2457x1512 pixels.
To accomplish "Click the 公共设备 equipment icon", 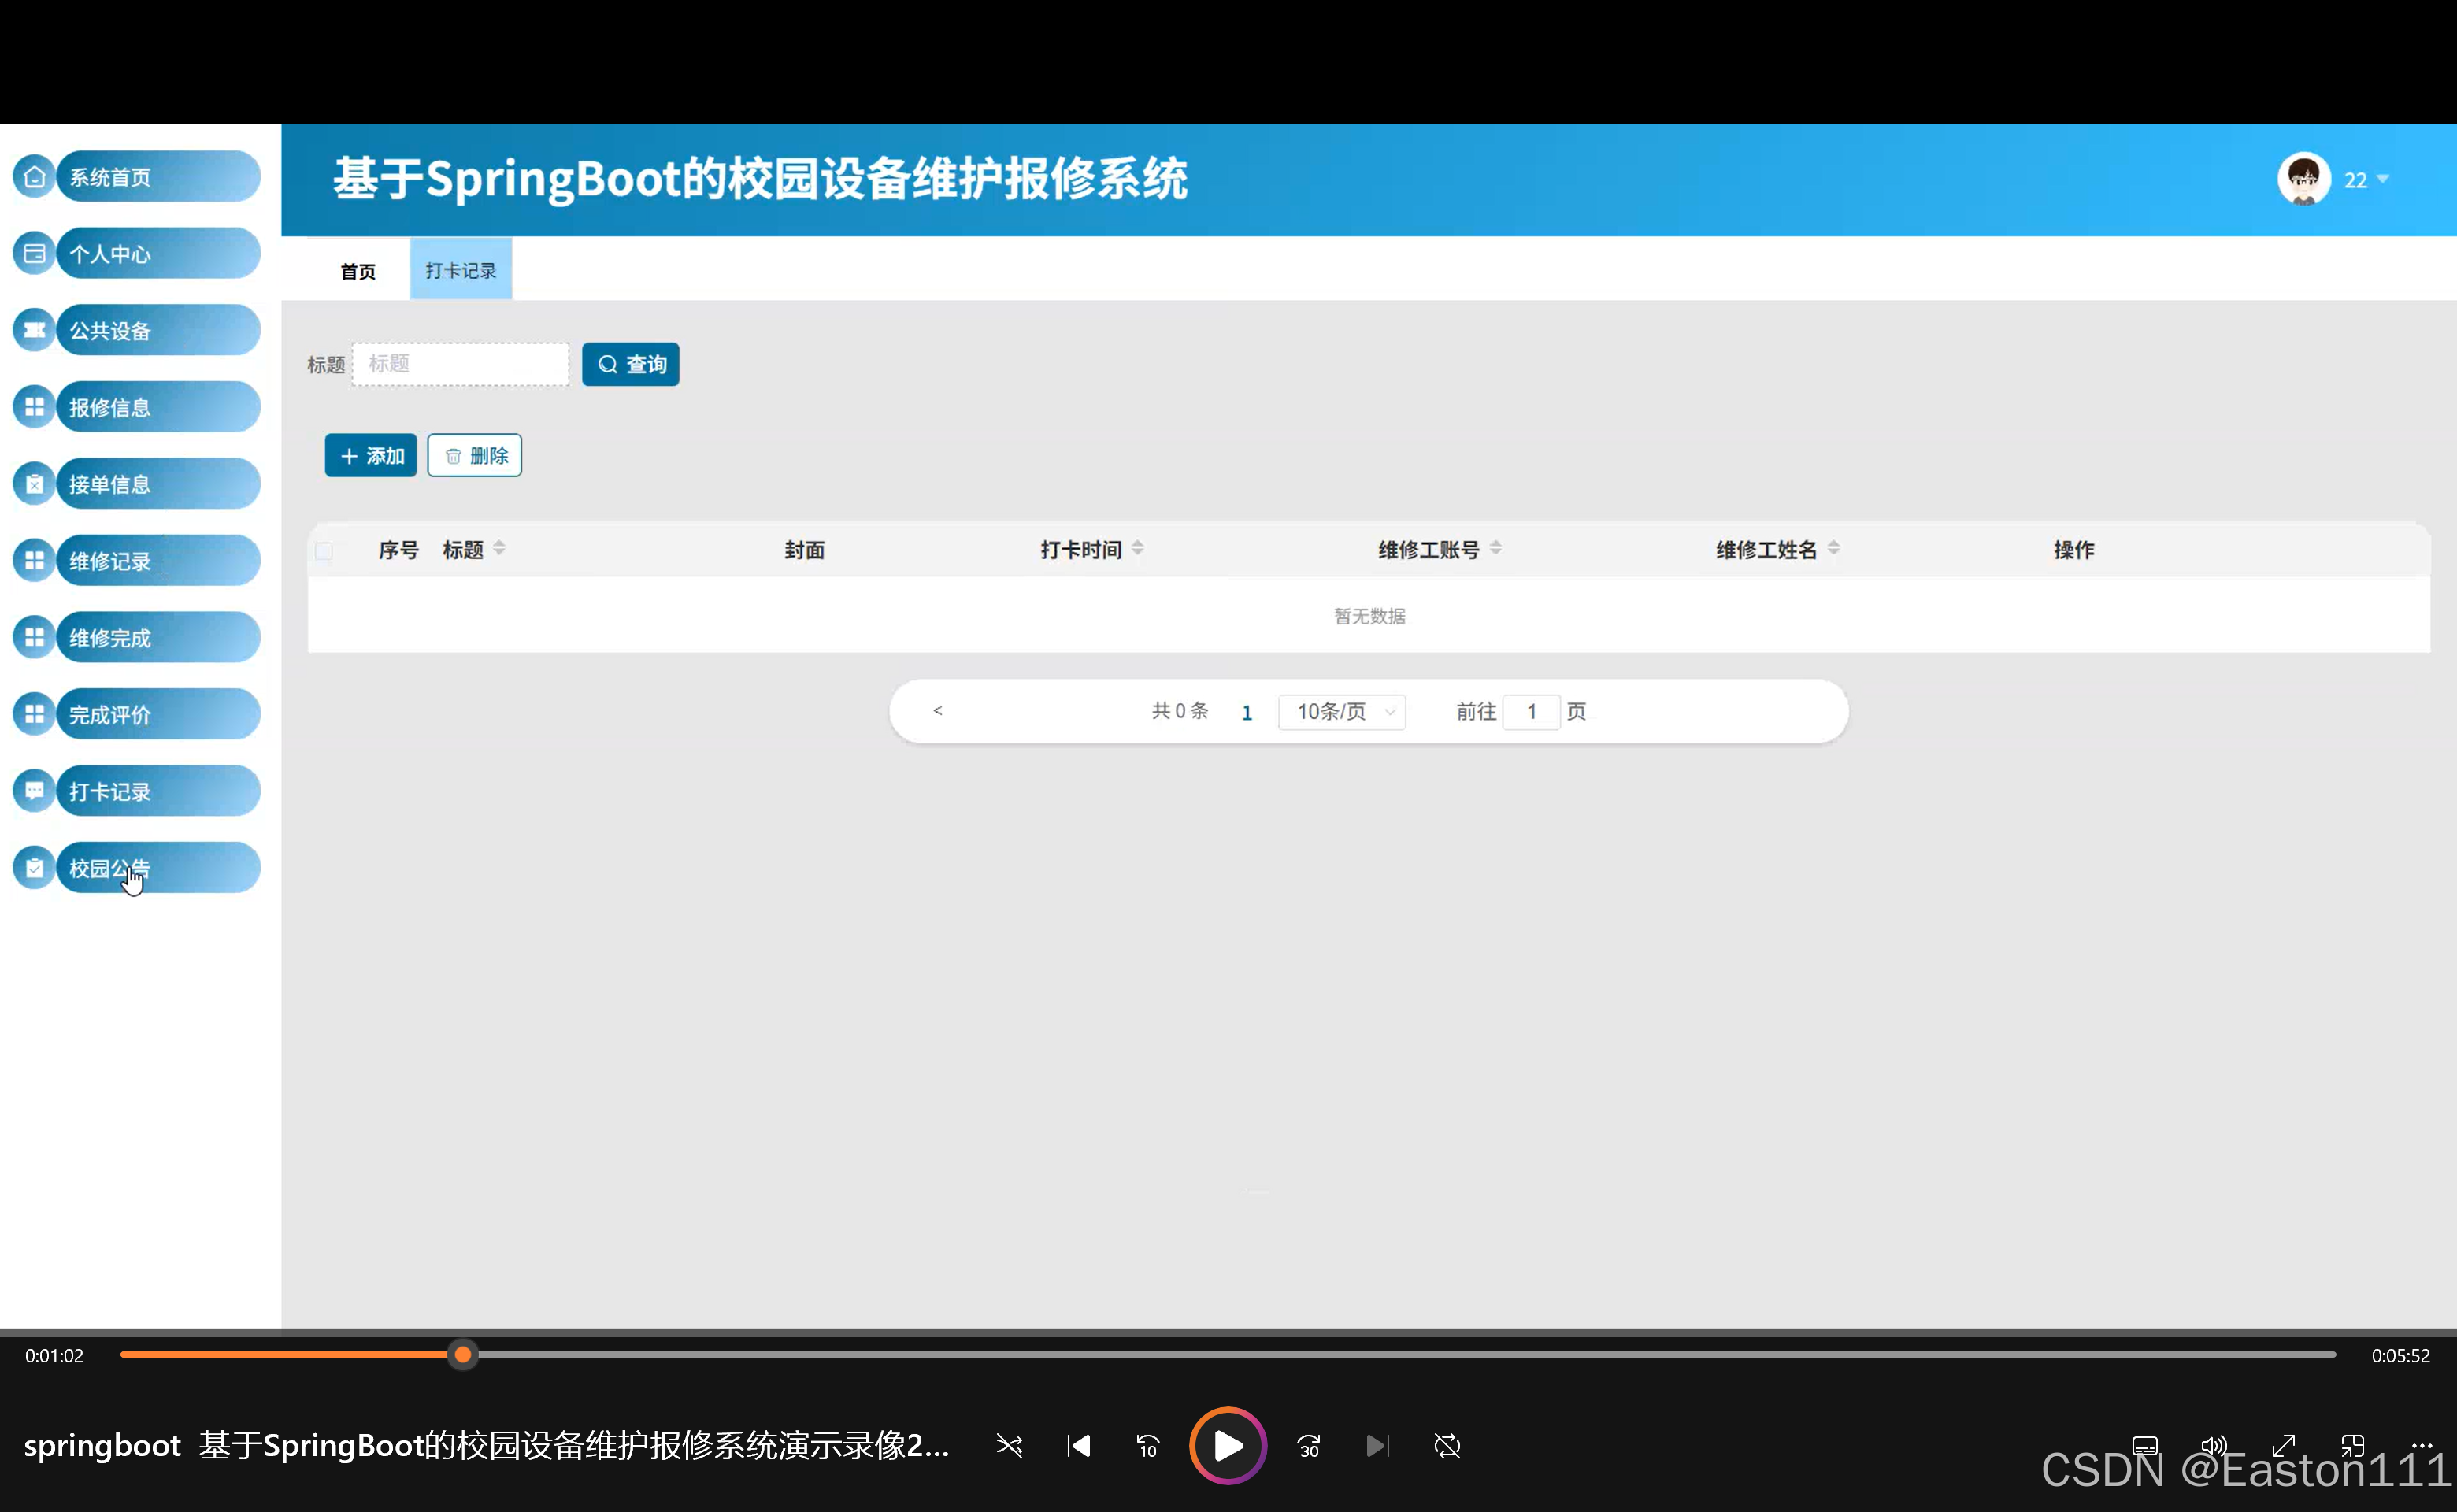I will point(34,330).
